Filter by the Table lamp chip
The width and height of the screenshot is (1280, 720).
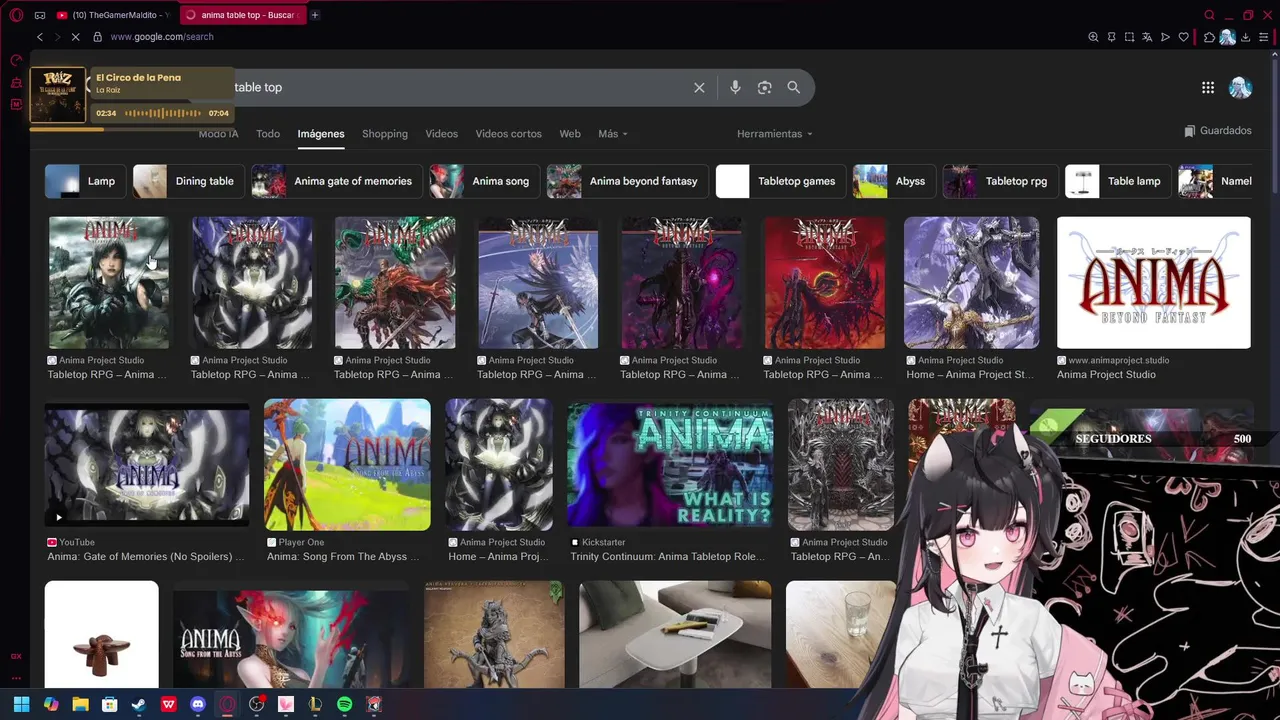(x=1118, y=181)
